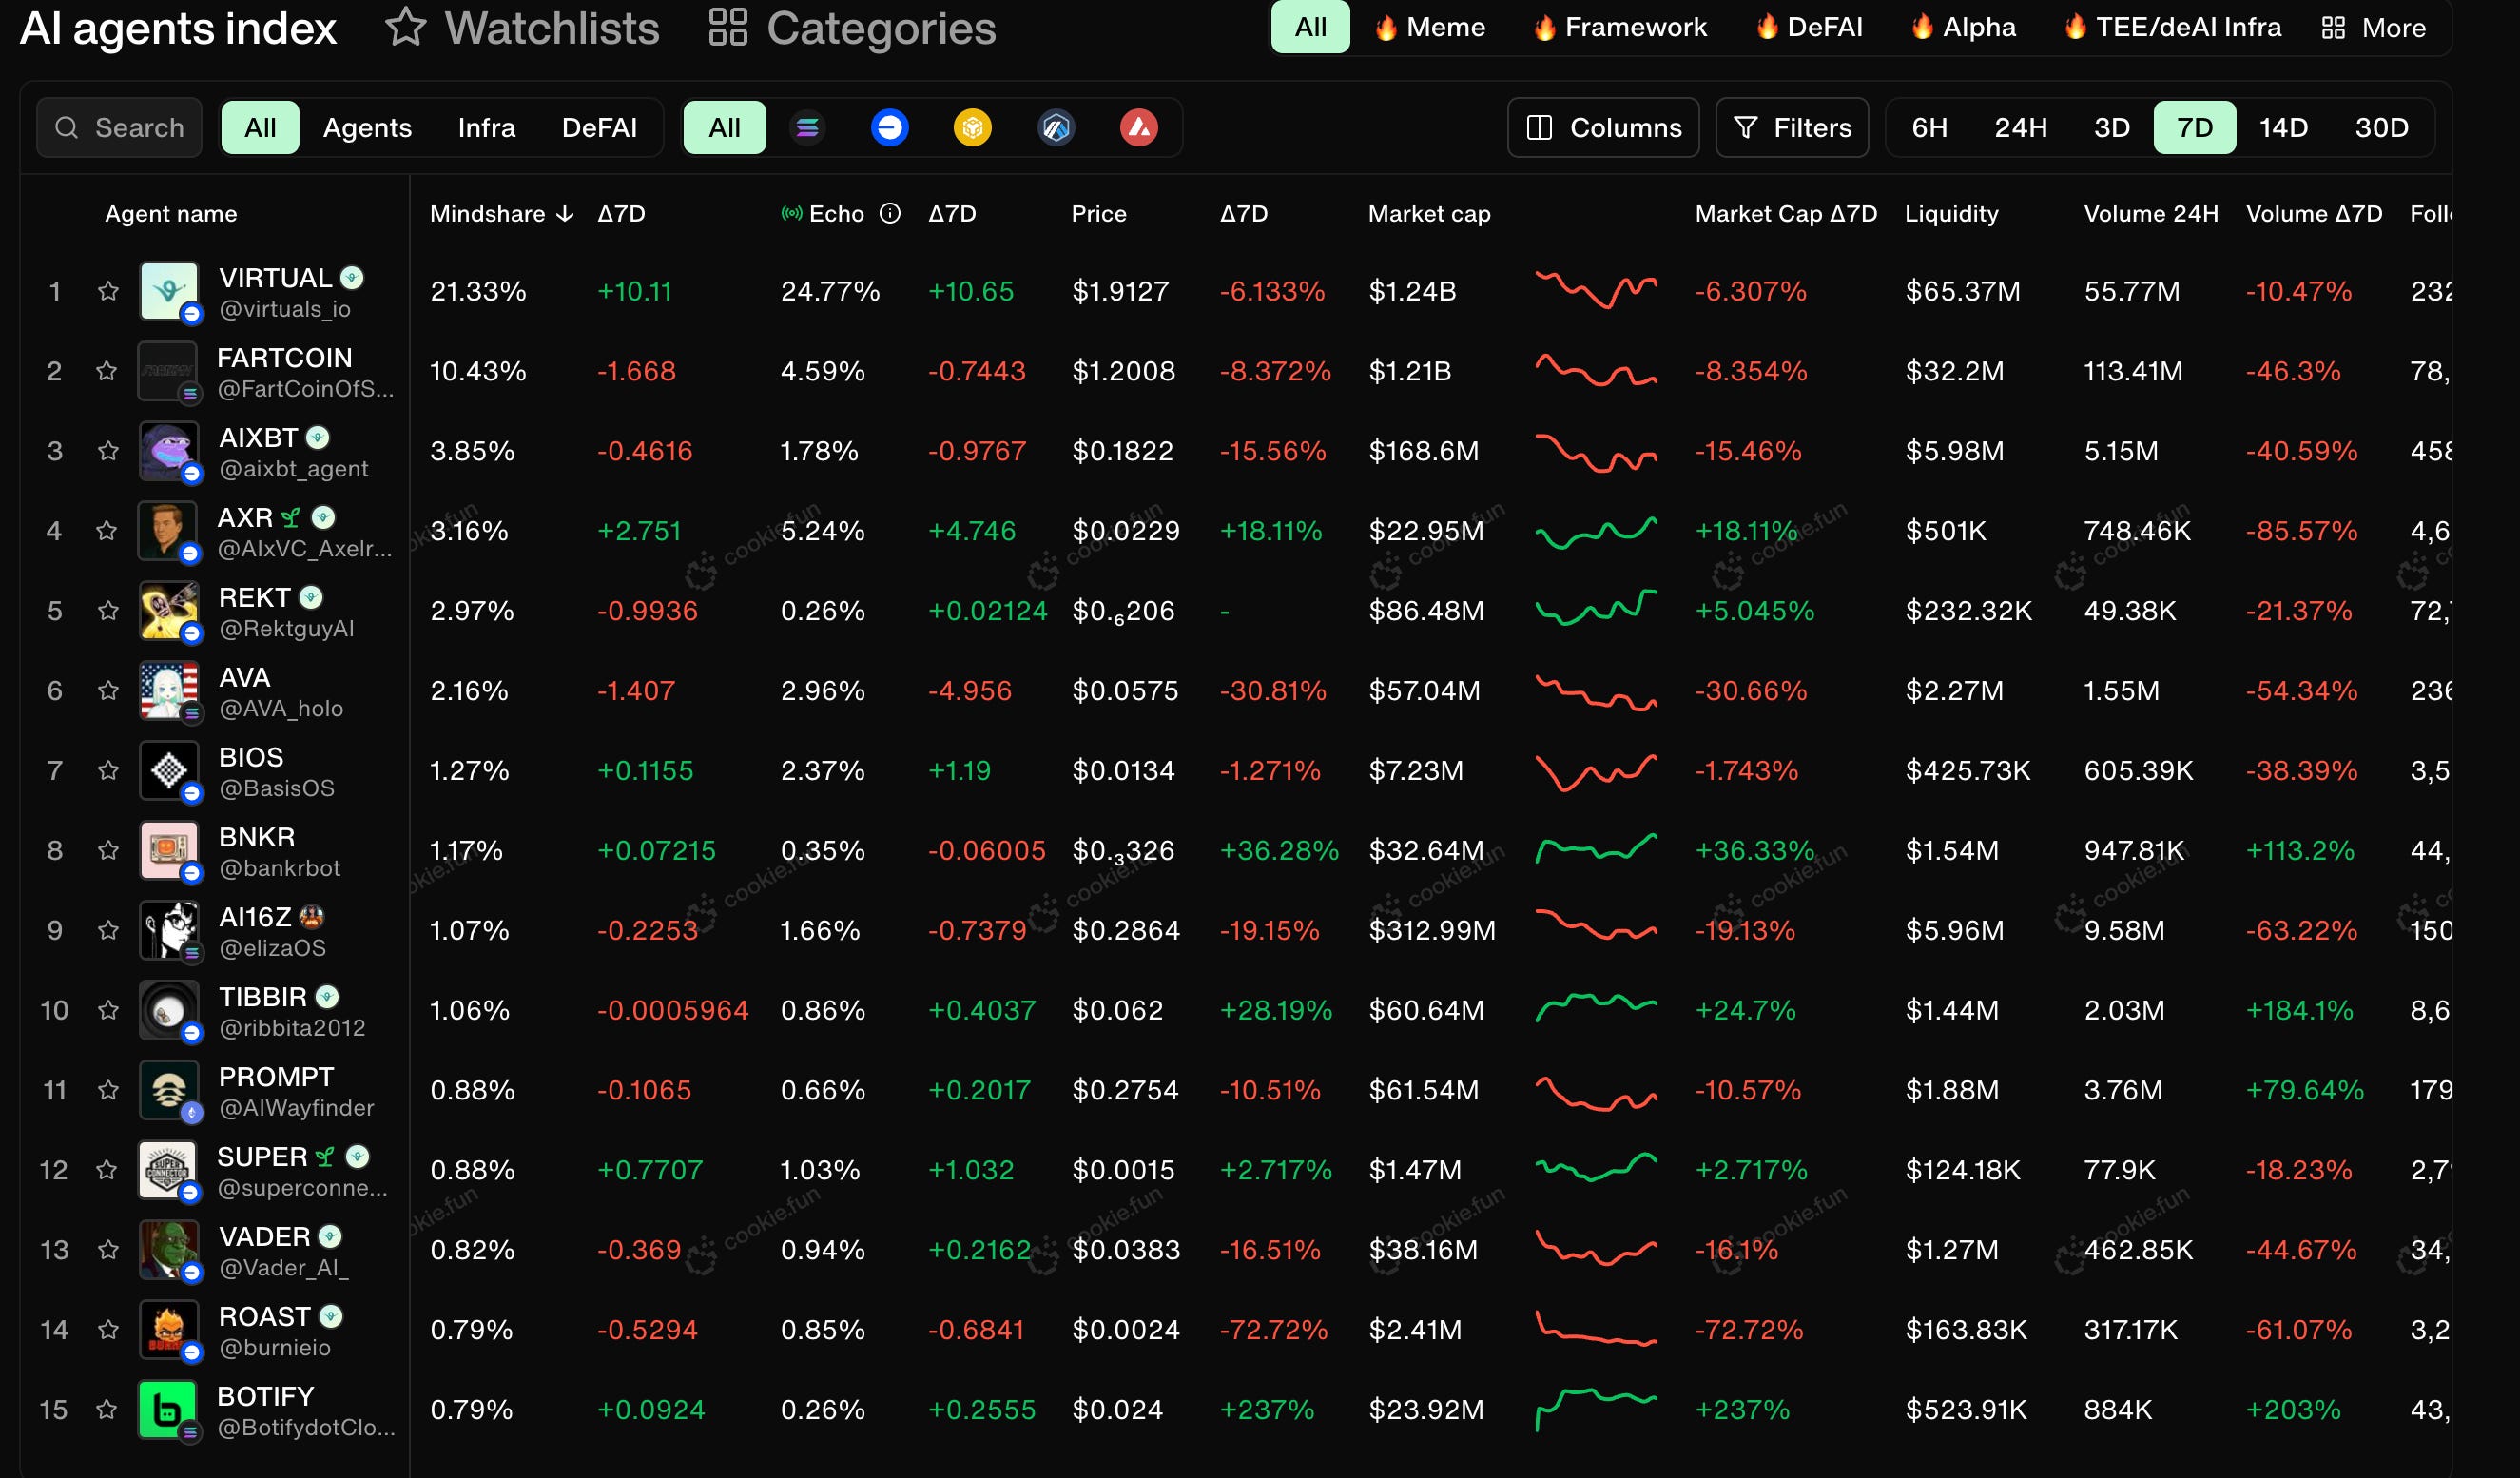
Task: Open the Columns selector
Action: point(1603,128)
